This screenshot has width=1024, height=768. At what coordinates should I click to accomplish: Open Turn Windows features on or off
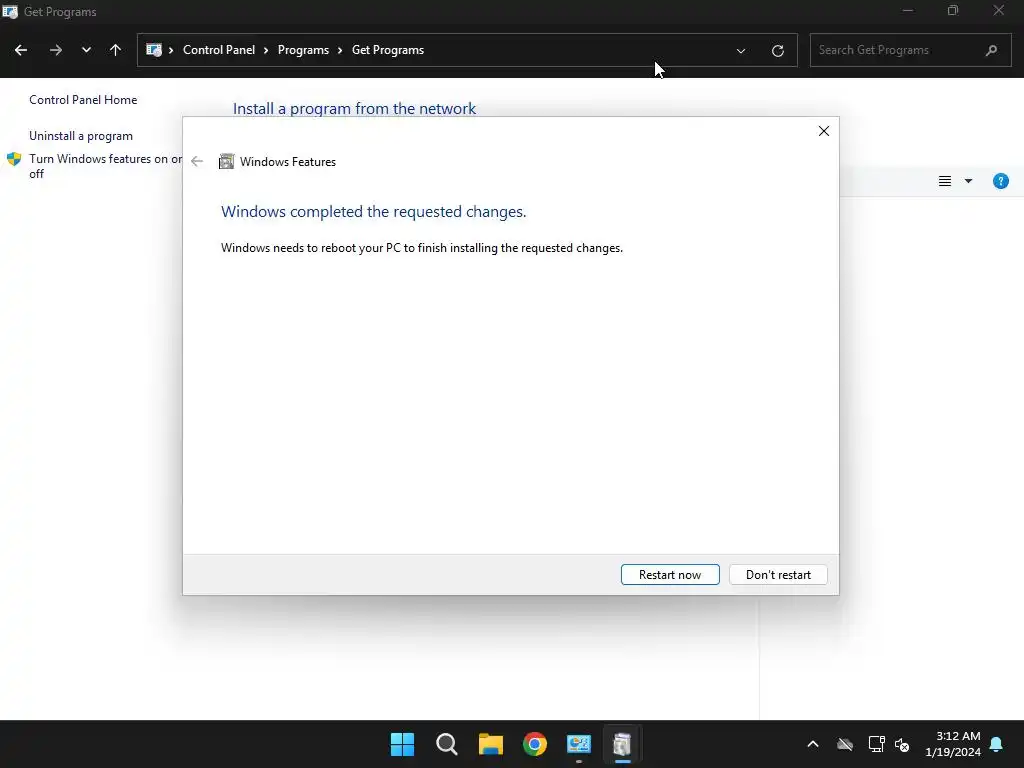(106, 166)
